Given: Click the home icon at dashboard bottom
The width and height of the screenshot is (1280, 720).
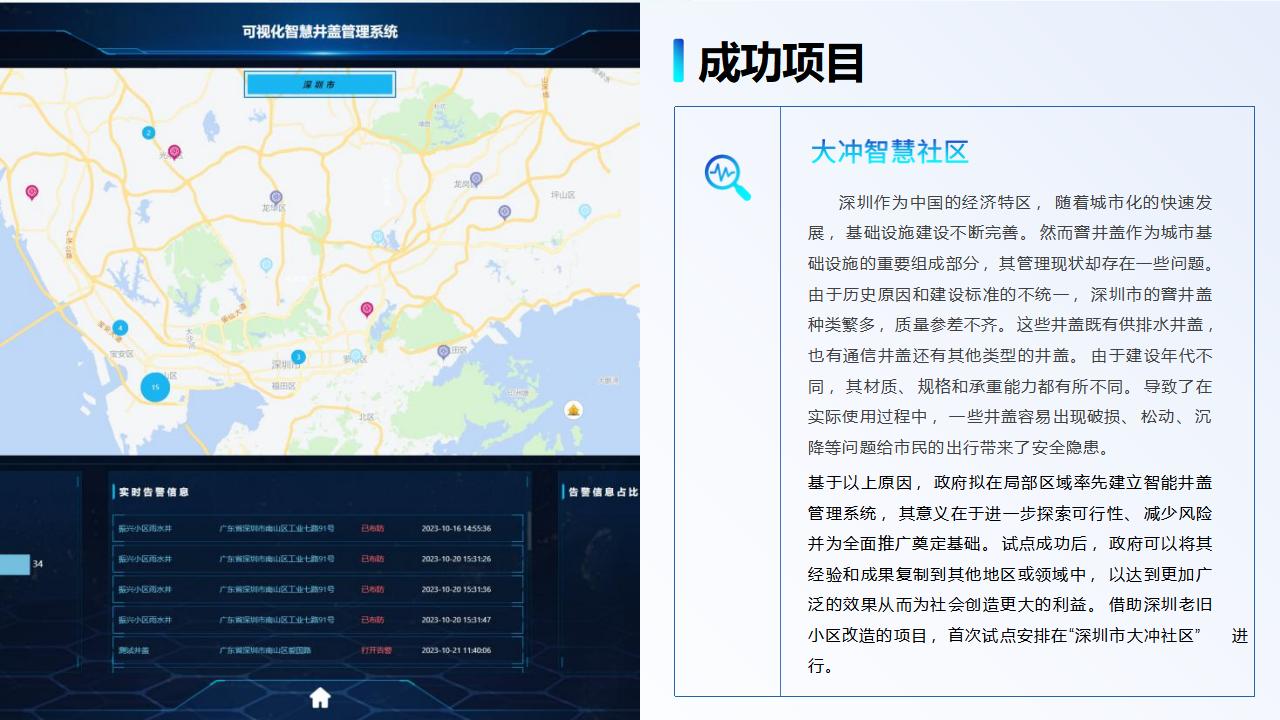Looking at the screenshot, I should pyautogui.click(x=320, y=698).
